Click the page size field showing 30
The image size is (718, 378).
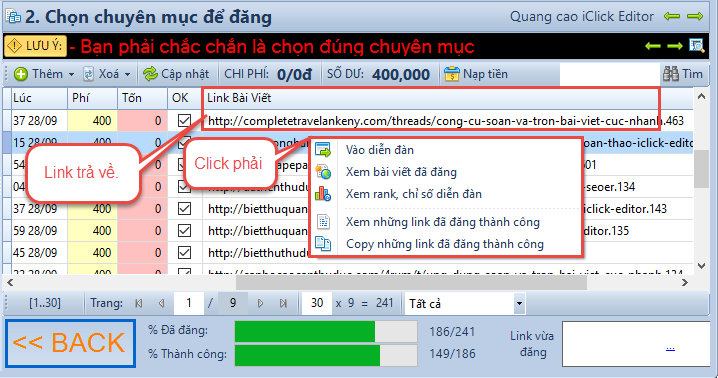317,303
